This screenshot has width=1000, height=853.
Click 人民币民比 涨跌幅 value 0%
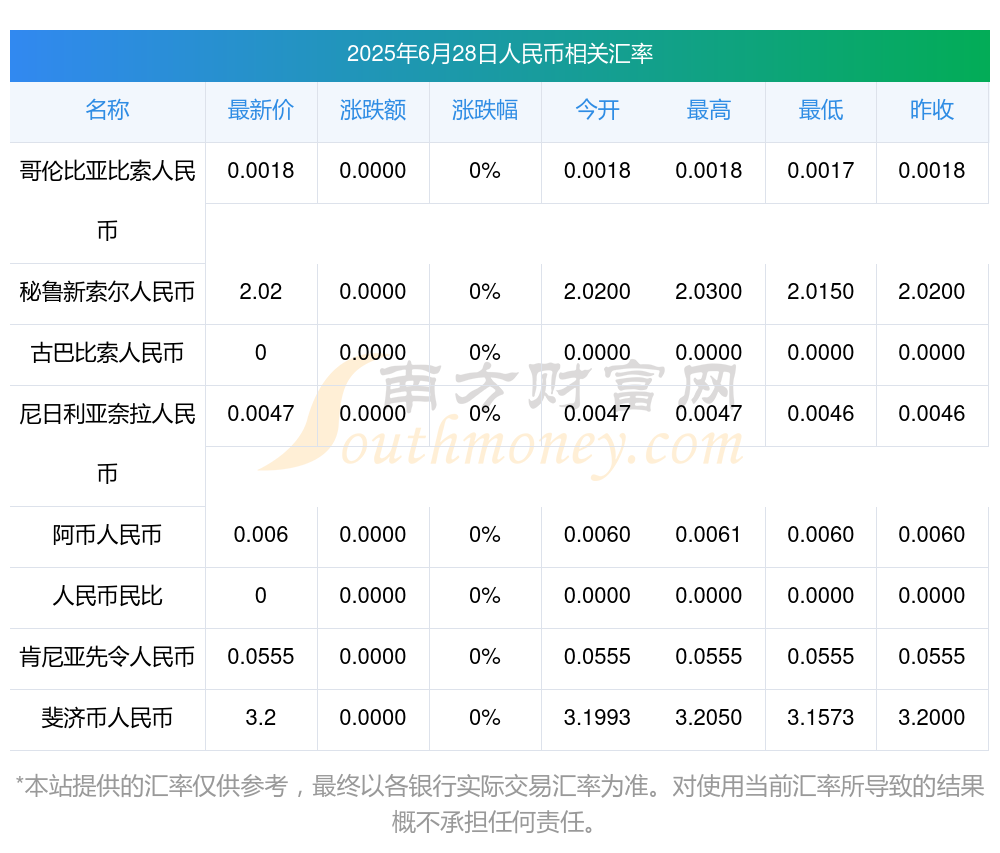click(x=485, y=595)
